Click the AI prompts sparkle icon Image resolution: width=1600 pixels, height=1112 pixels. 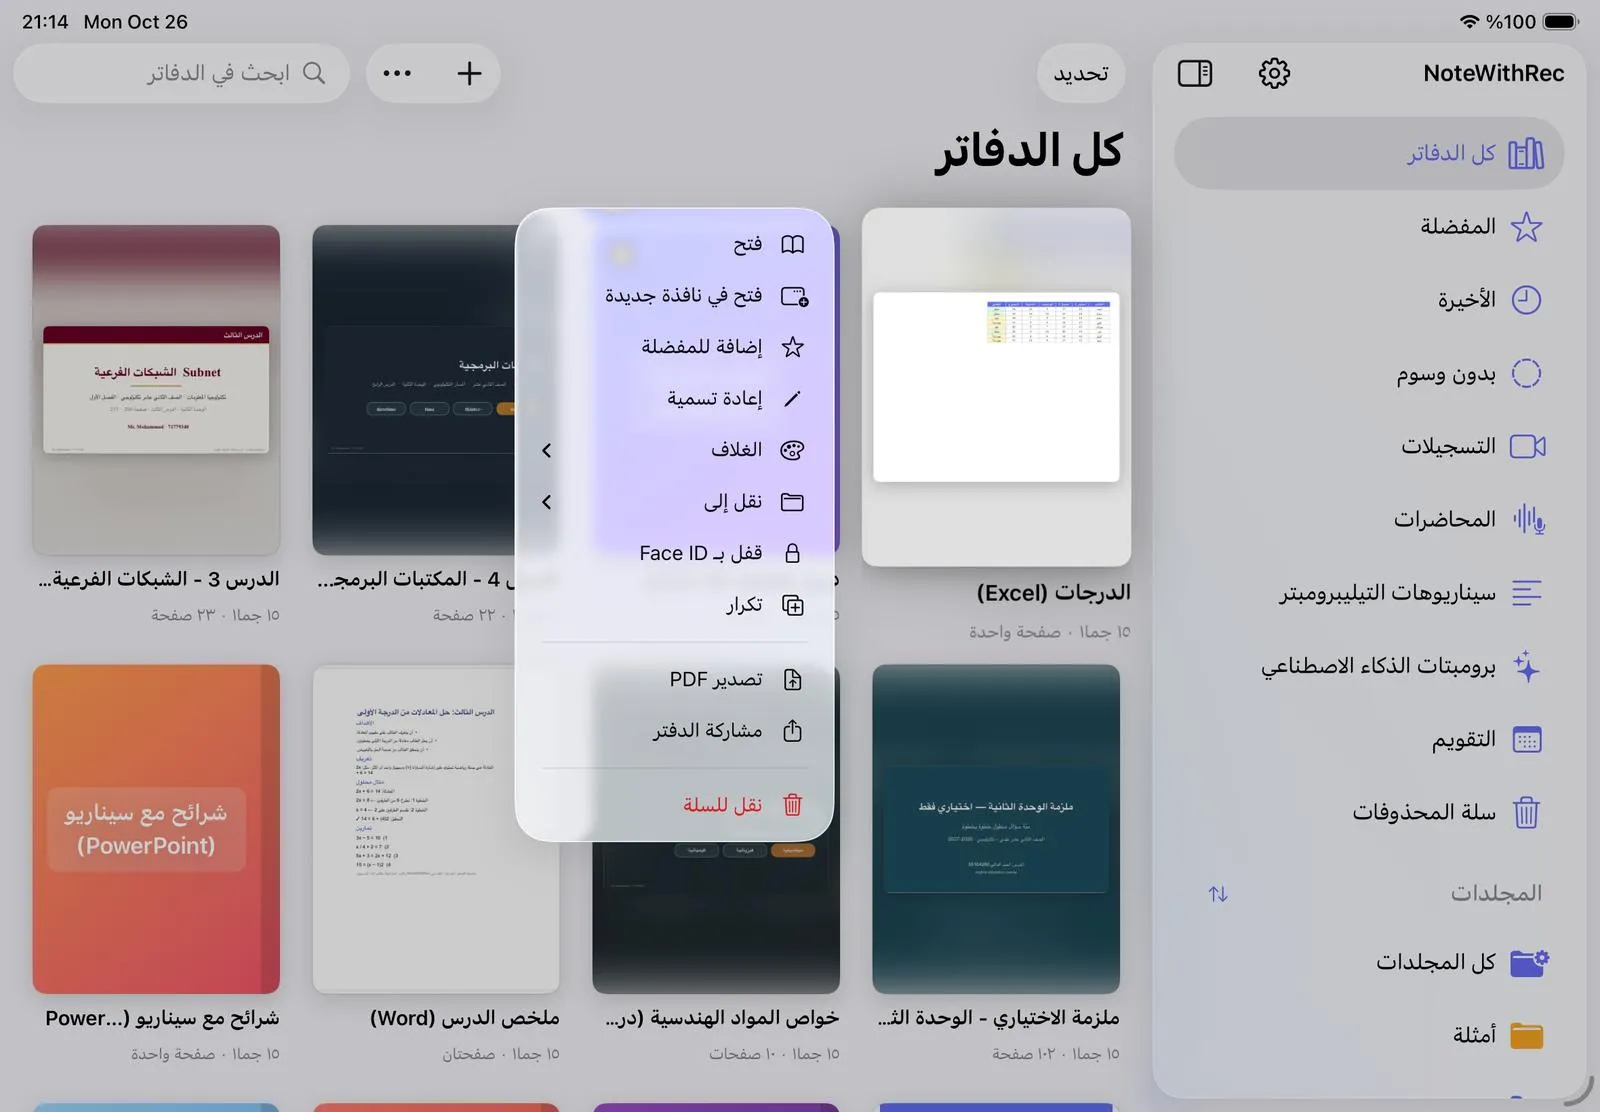(x=1526, y=666)
